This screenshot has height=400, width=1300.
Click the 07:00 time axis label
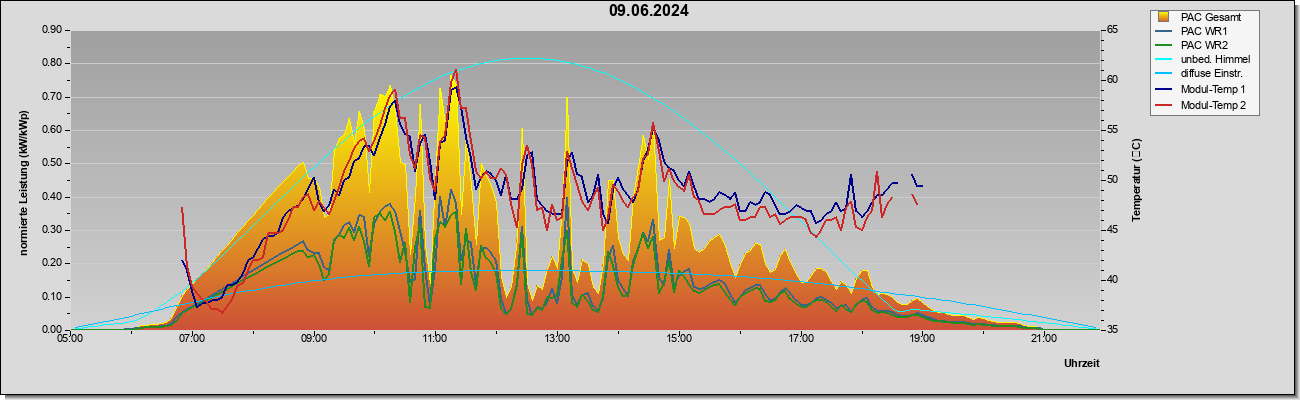pyautogui.click(x=192, y=338)
